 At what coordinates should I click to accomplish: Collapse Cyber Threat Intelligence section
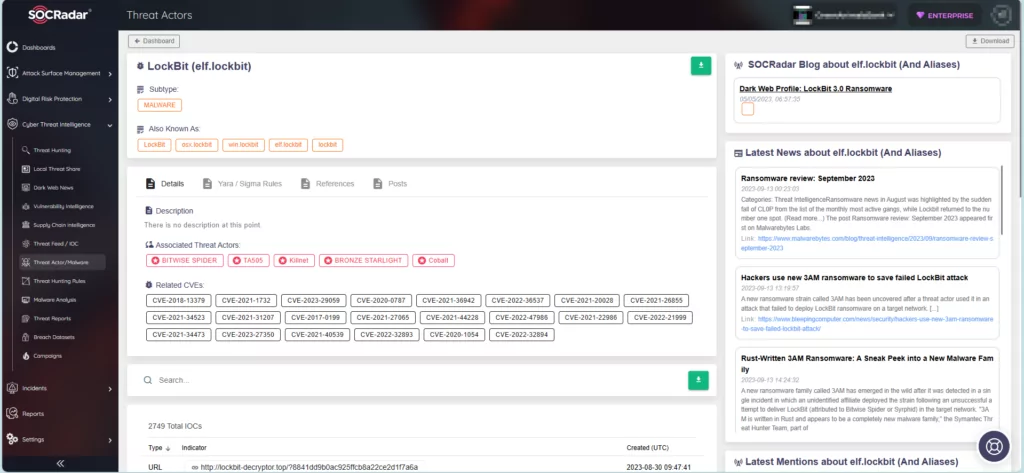click(110, 125)
